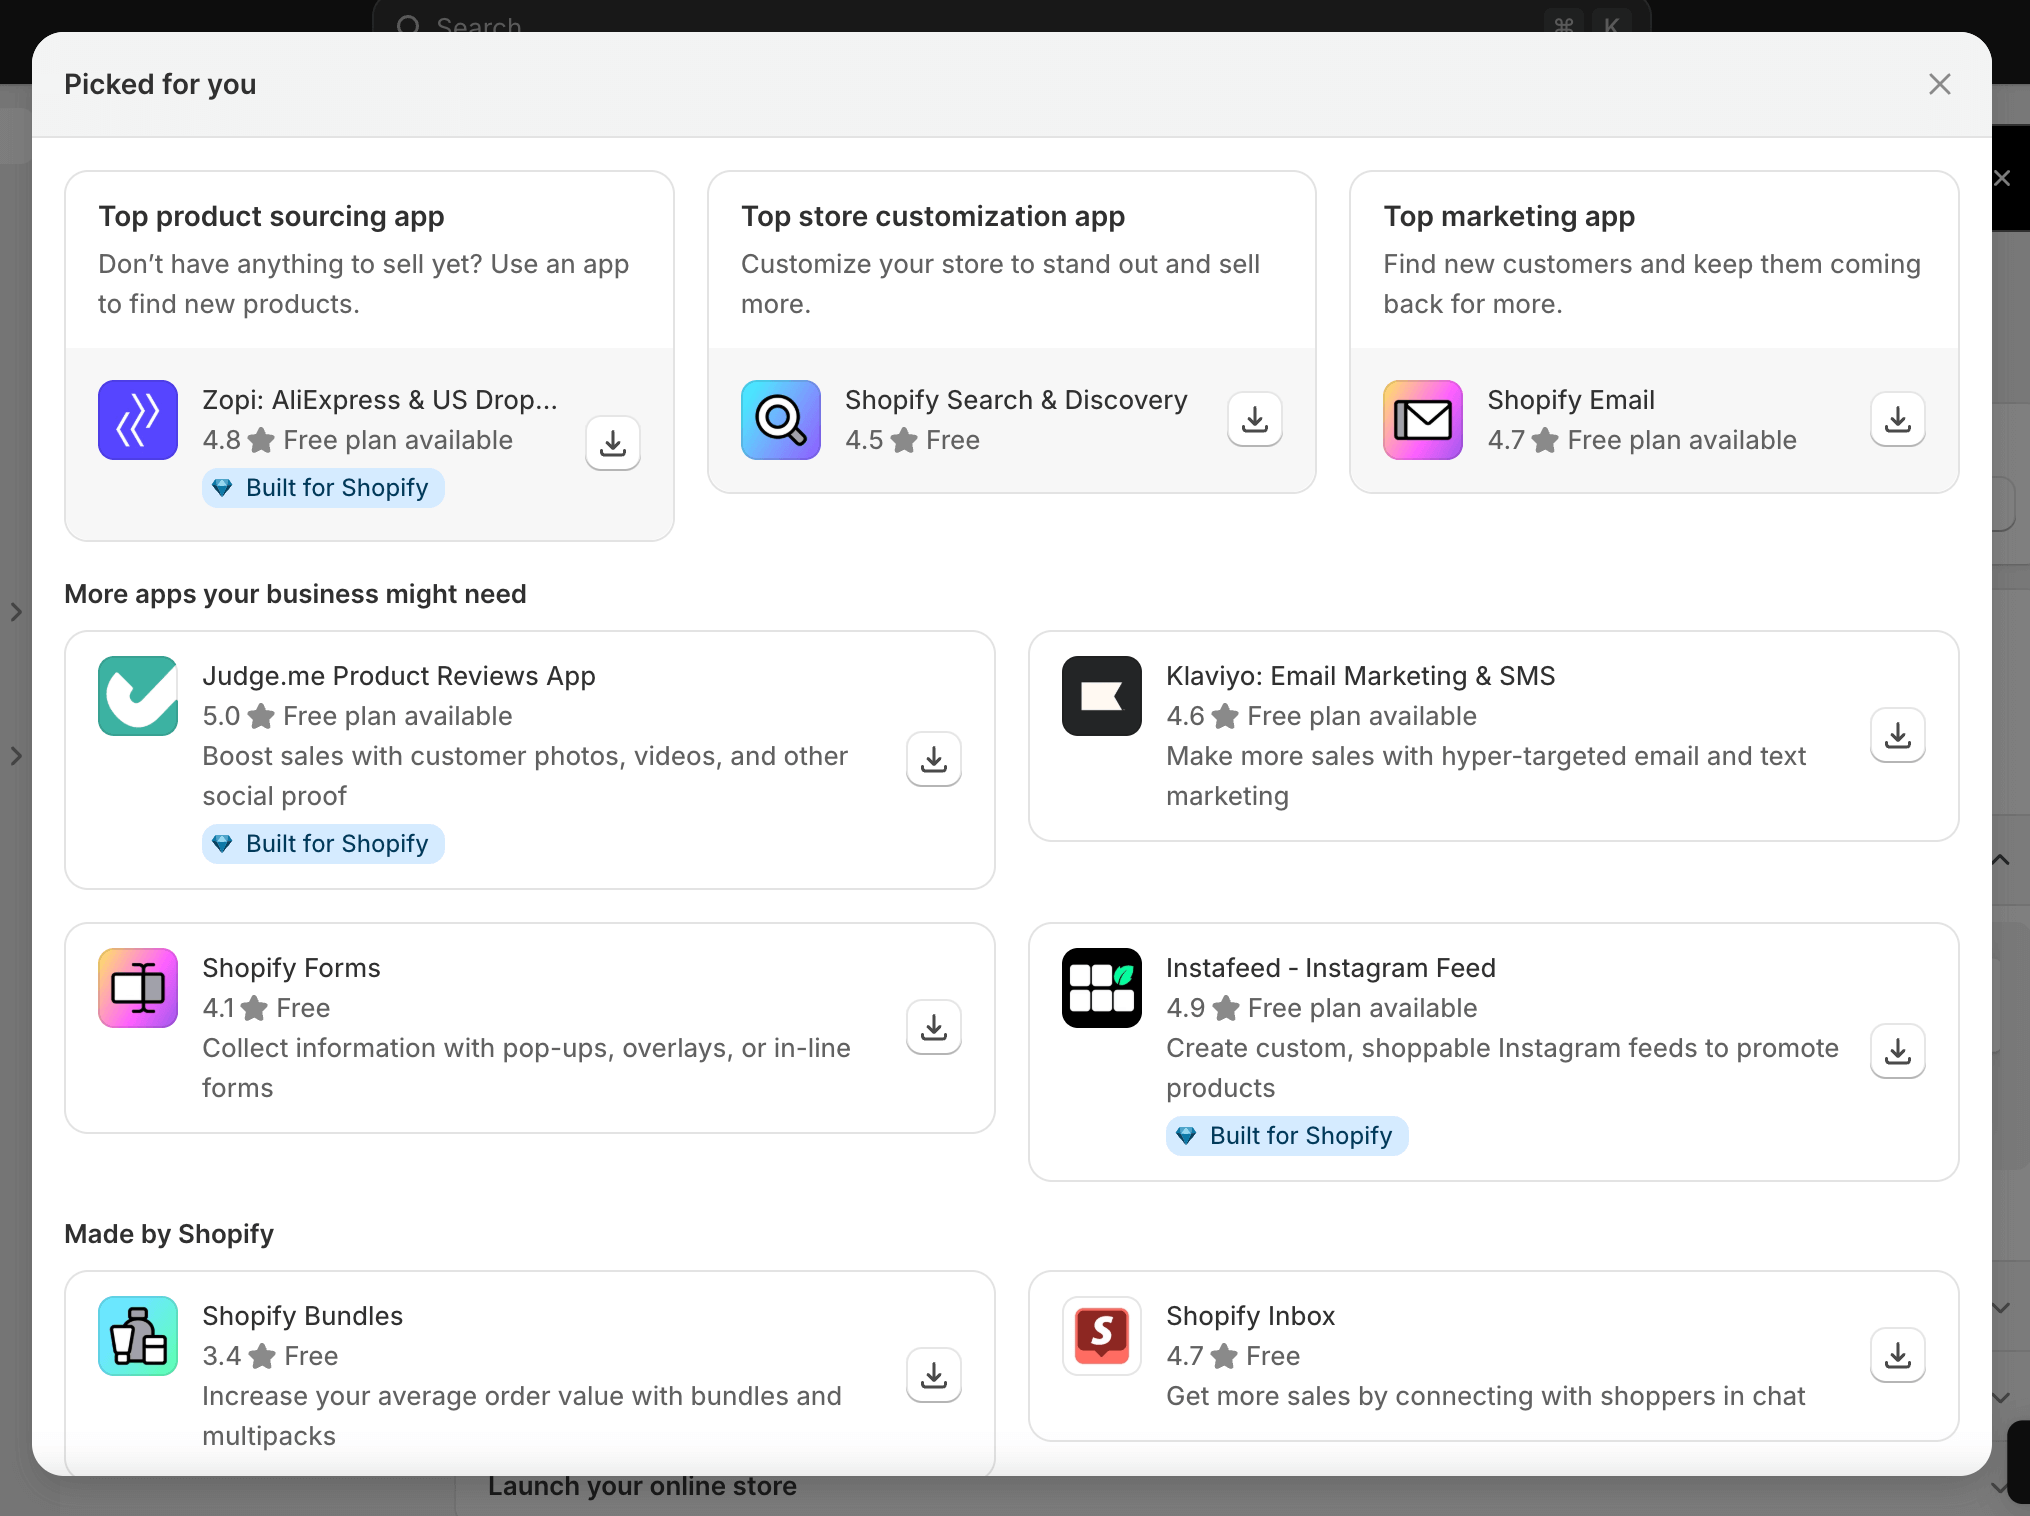The height and width of the screenshot is (1516, 2030).
Task: Click the Shopify Inbox red chat logo
Action: [1102, 1336]
